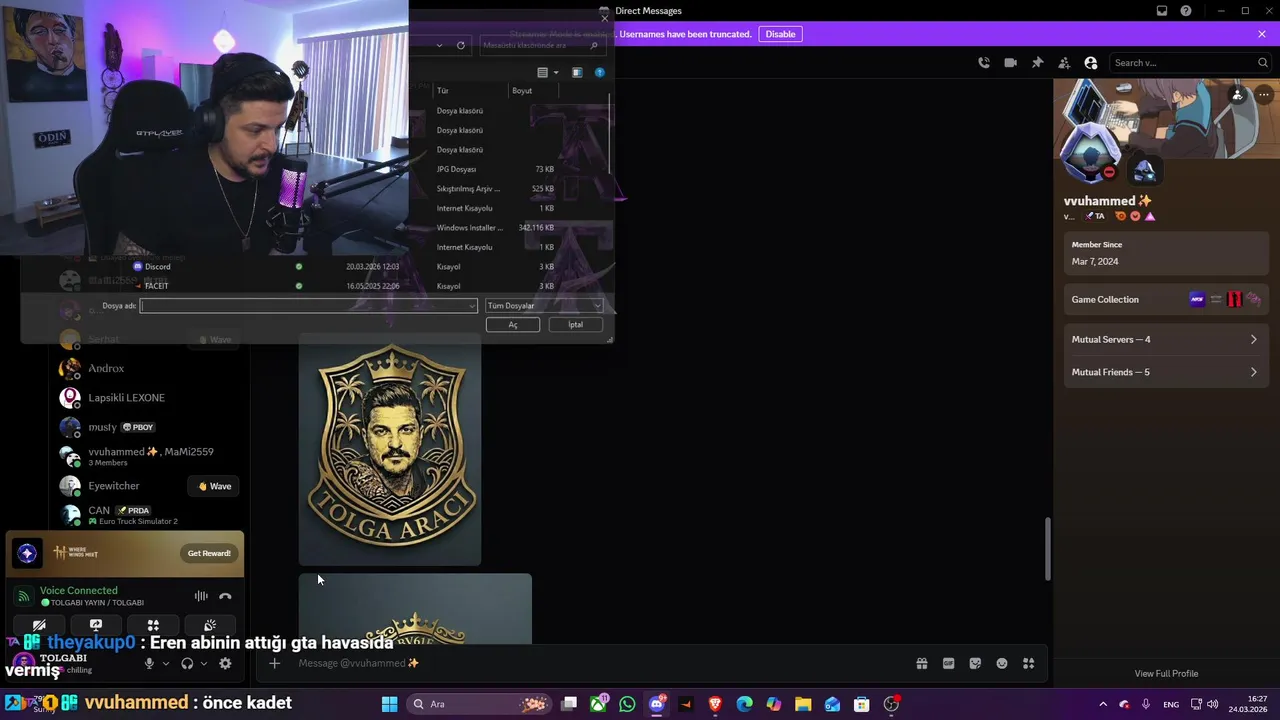Open help icon in the file dialog

600,72
